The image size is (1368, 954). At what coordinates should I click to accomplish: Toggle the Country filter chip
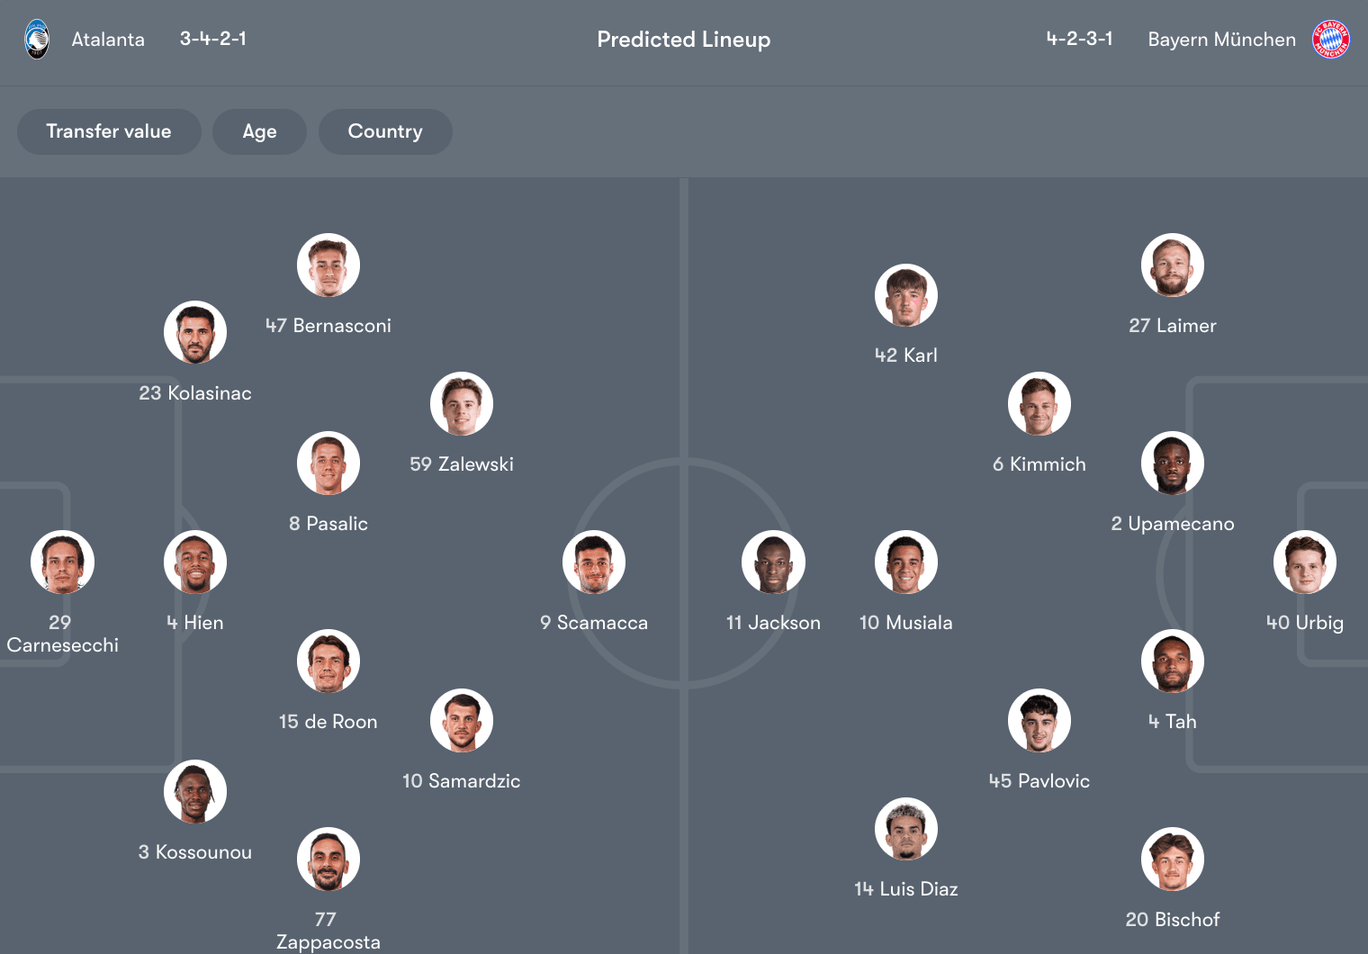pos(385,131)
